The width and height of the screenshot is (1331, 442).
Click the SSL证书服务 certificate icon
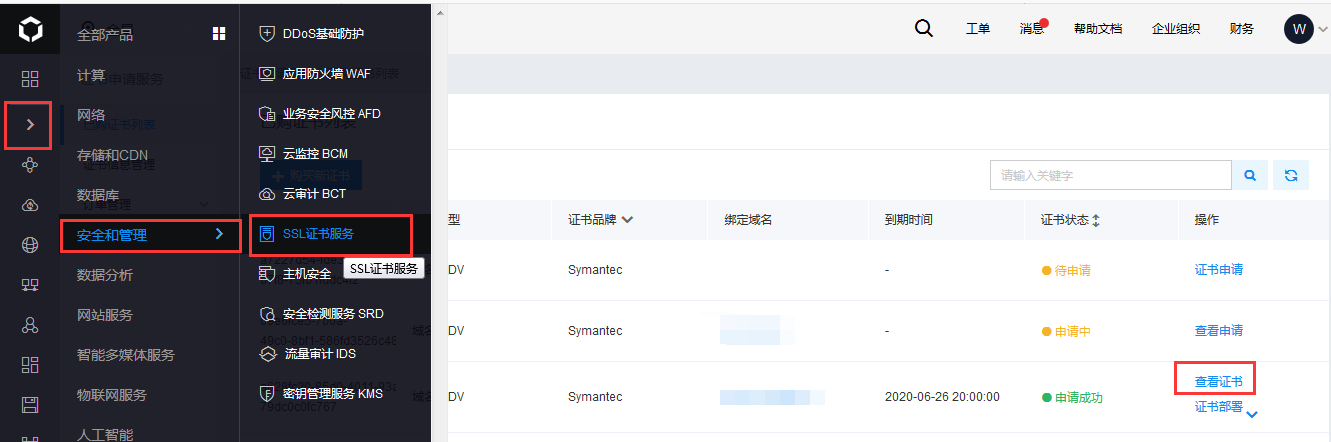(267, 234)
